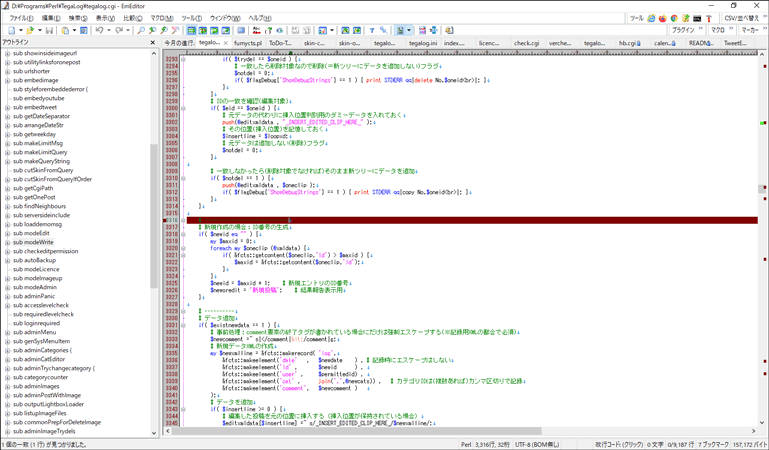Close the active tegalo tab with its X

point(226,43)
